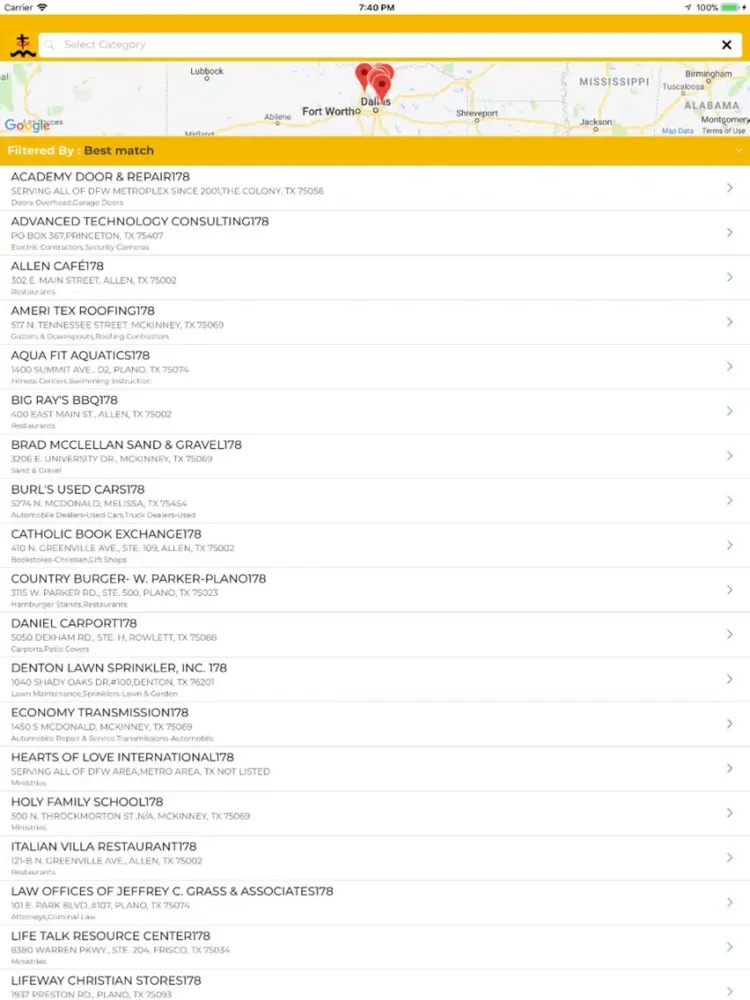Select BURL'S USED CARS178 listing title
This screenshot has width=750, height=1000.
(78, 489)
